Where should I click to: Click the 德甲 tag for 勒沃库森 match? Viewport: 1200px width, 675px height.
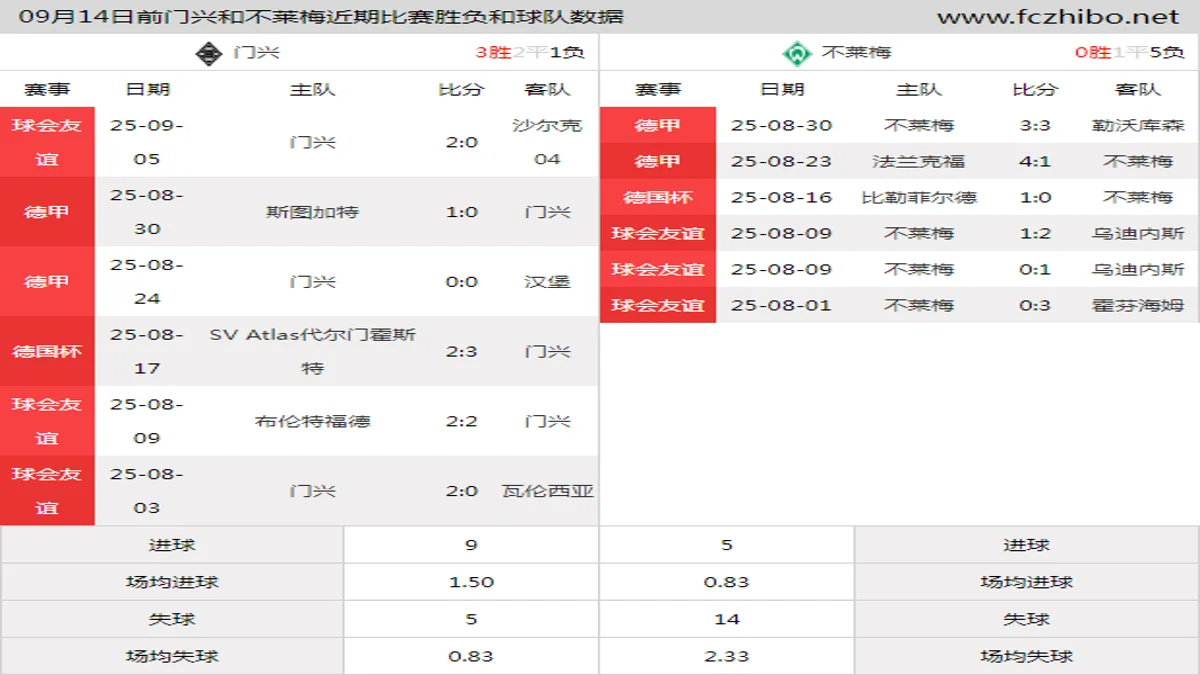[x=658, y=125]
